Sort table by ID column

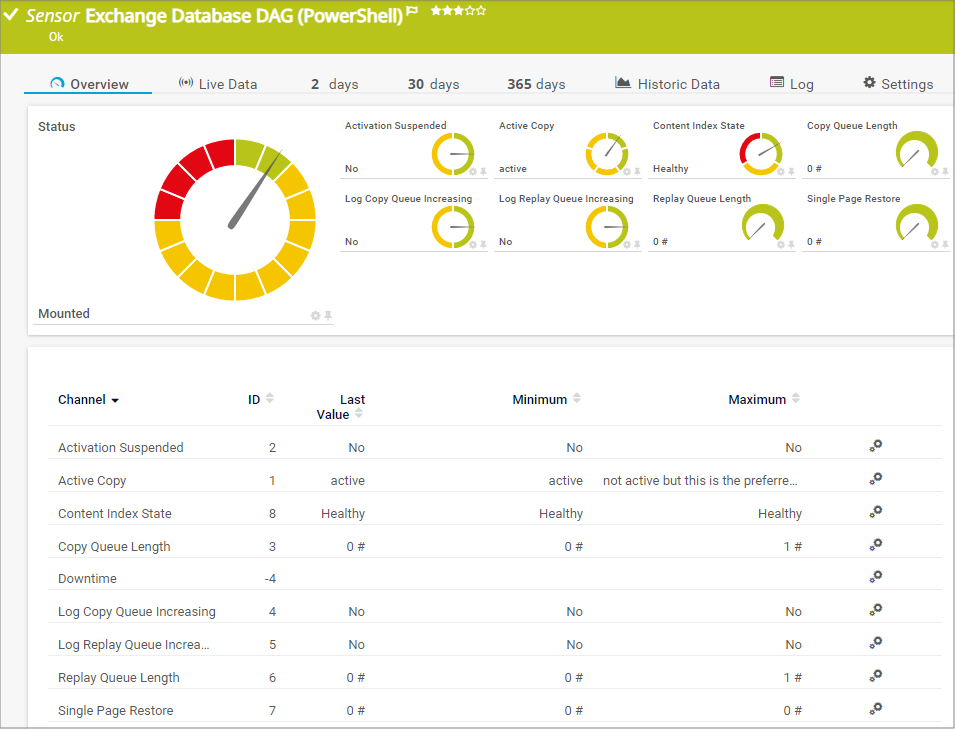(269, 399)
